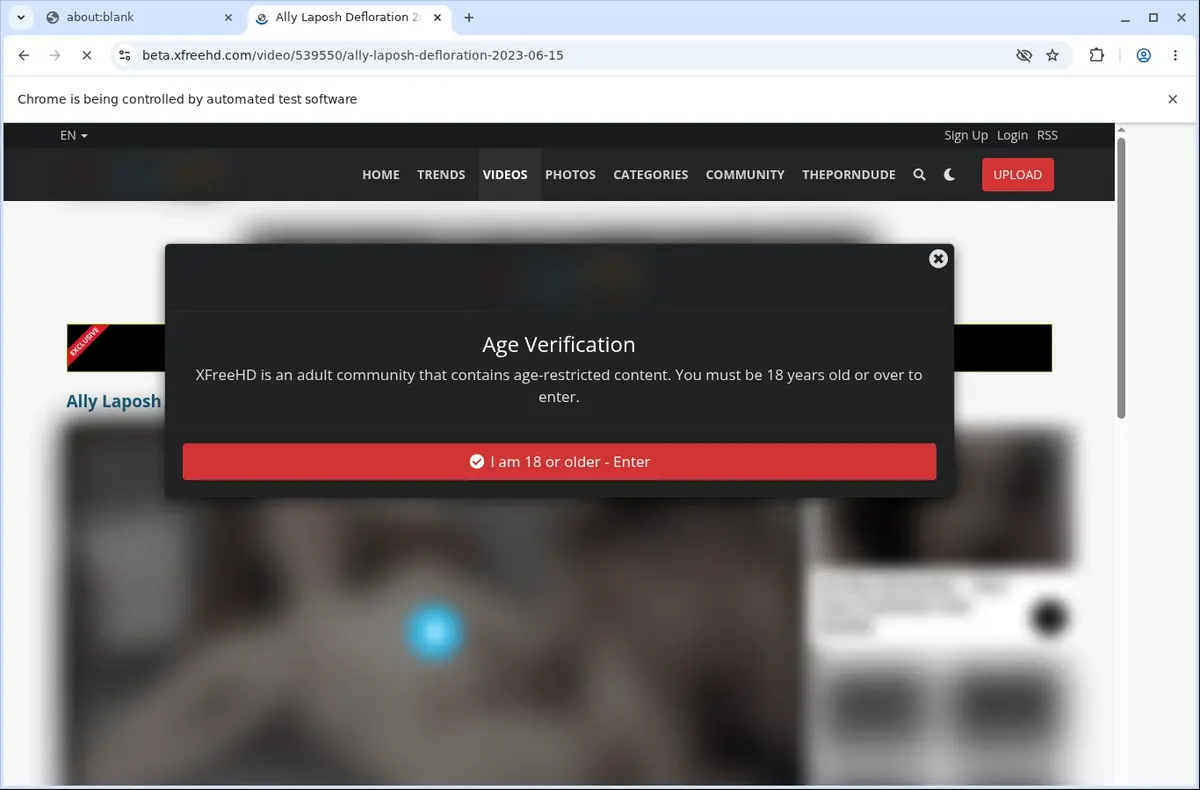Open the Chrome profile avatar icon
Image resolution: width=1200 pixels, height=790 pixels.
coord(1143,55)
